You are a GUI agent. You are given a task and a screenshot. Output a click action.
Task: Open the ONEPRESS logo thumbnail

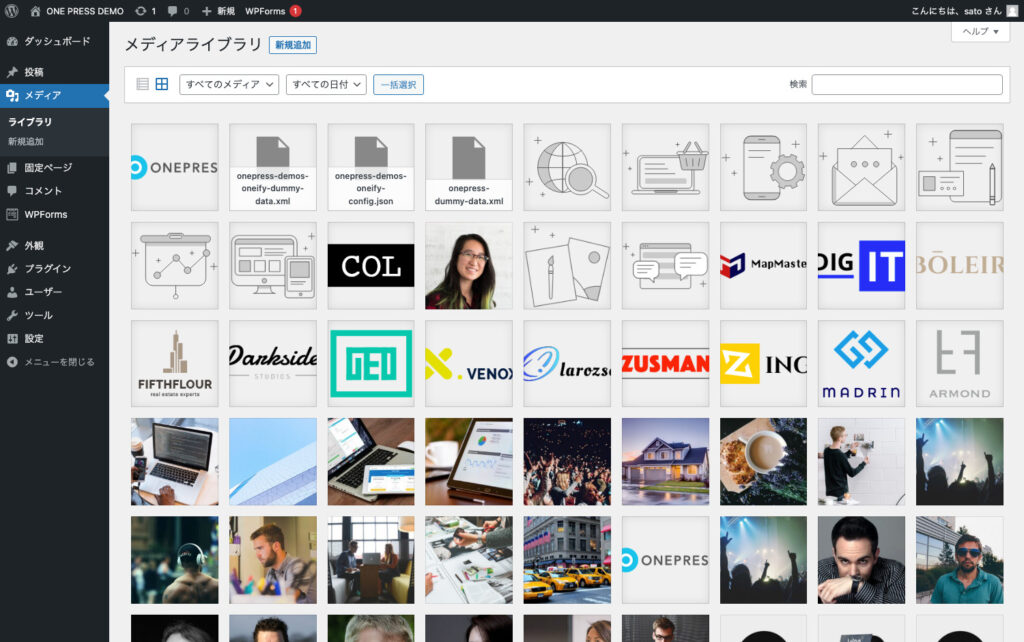tap(174, 167)
